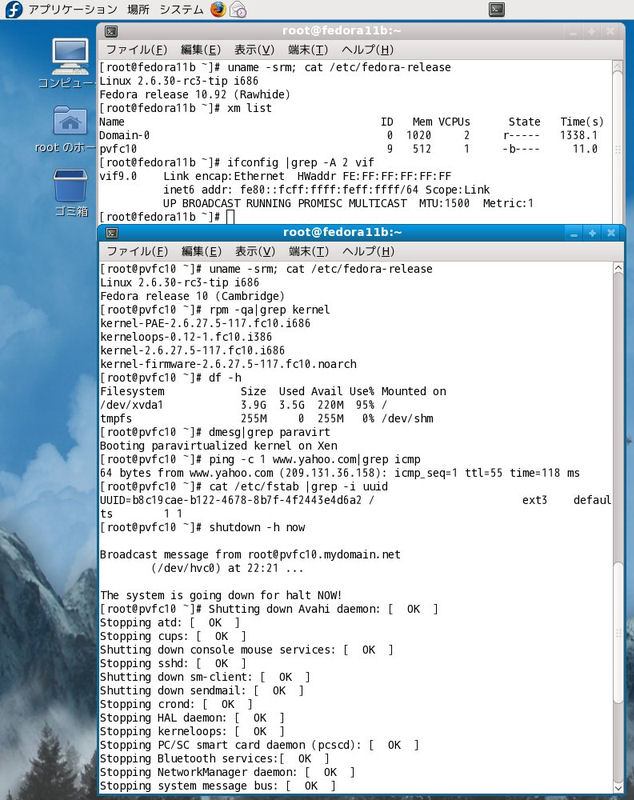
Task: Click 'kerneloops-0.12-1.fc10.i386' line
Action: coord(186,337)
